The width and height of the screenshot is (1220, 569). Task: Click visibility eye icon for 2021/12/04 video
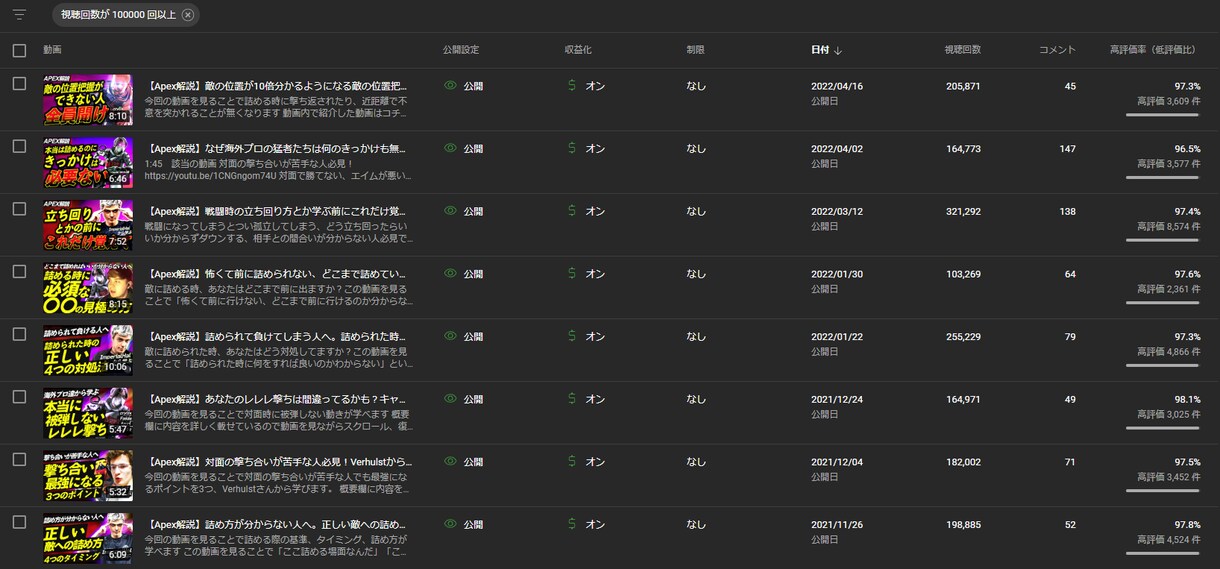pos(450,461)
